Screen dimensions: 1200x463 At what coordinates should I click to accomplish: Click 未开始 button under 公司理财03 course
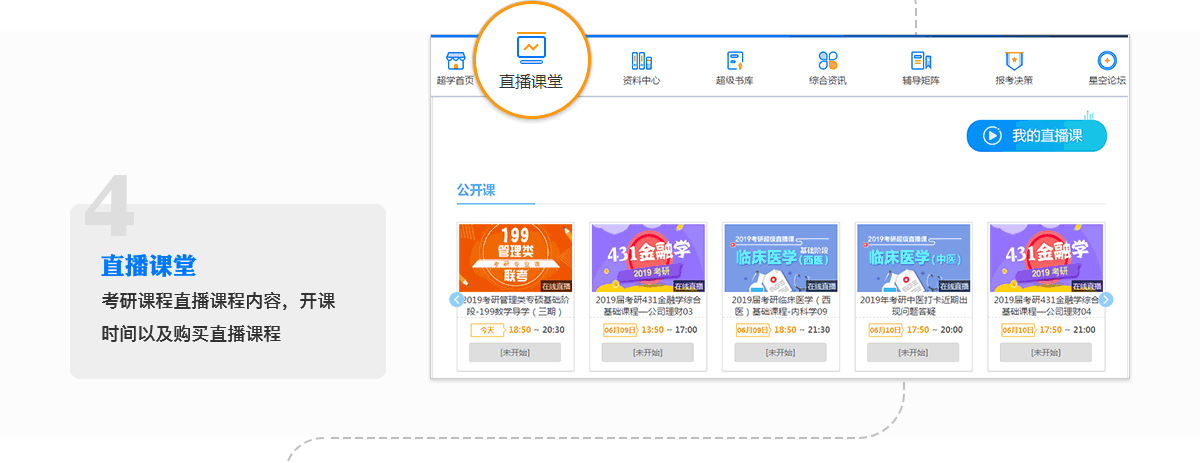(x=648, y=352)
